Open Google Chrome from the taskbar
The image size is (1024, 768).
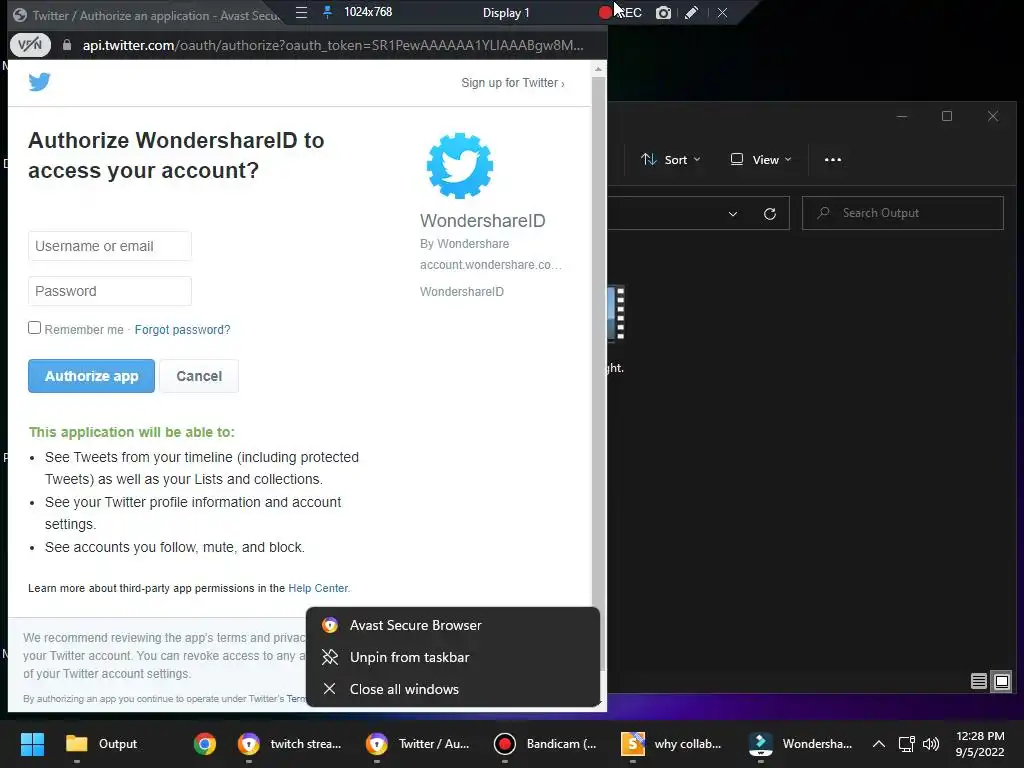[x=204, y=744]
